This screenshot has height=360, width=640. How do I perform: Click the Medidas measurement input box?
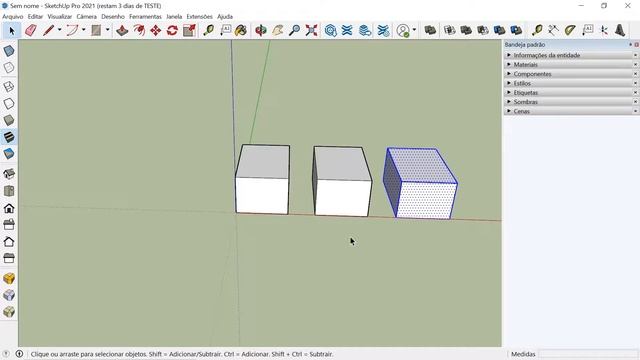[588, 354]
